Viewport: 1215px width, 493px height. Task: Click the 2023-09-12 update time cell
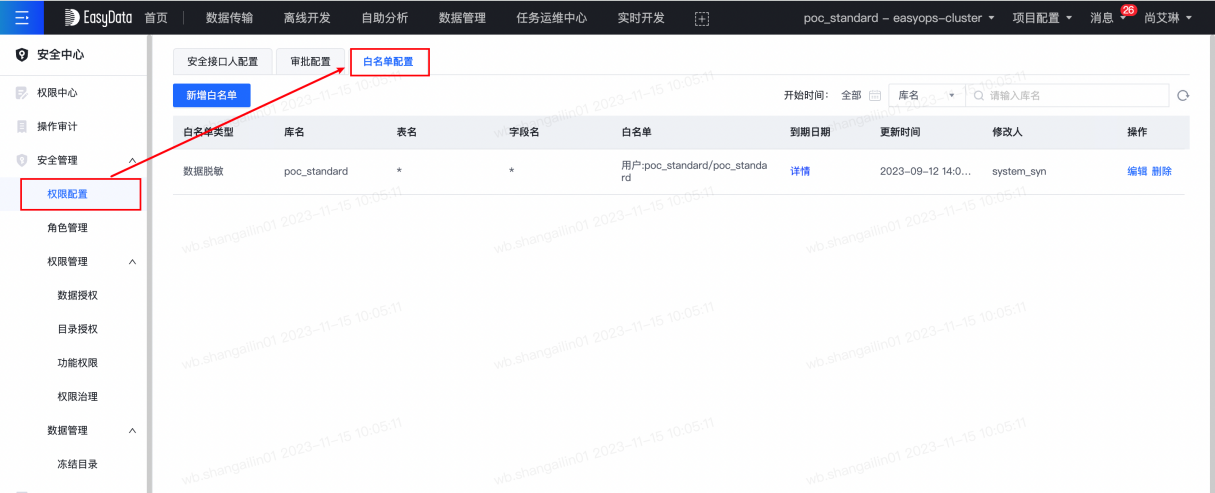tap(925, 171)
